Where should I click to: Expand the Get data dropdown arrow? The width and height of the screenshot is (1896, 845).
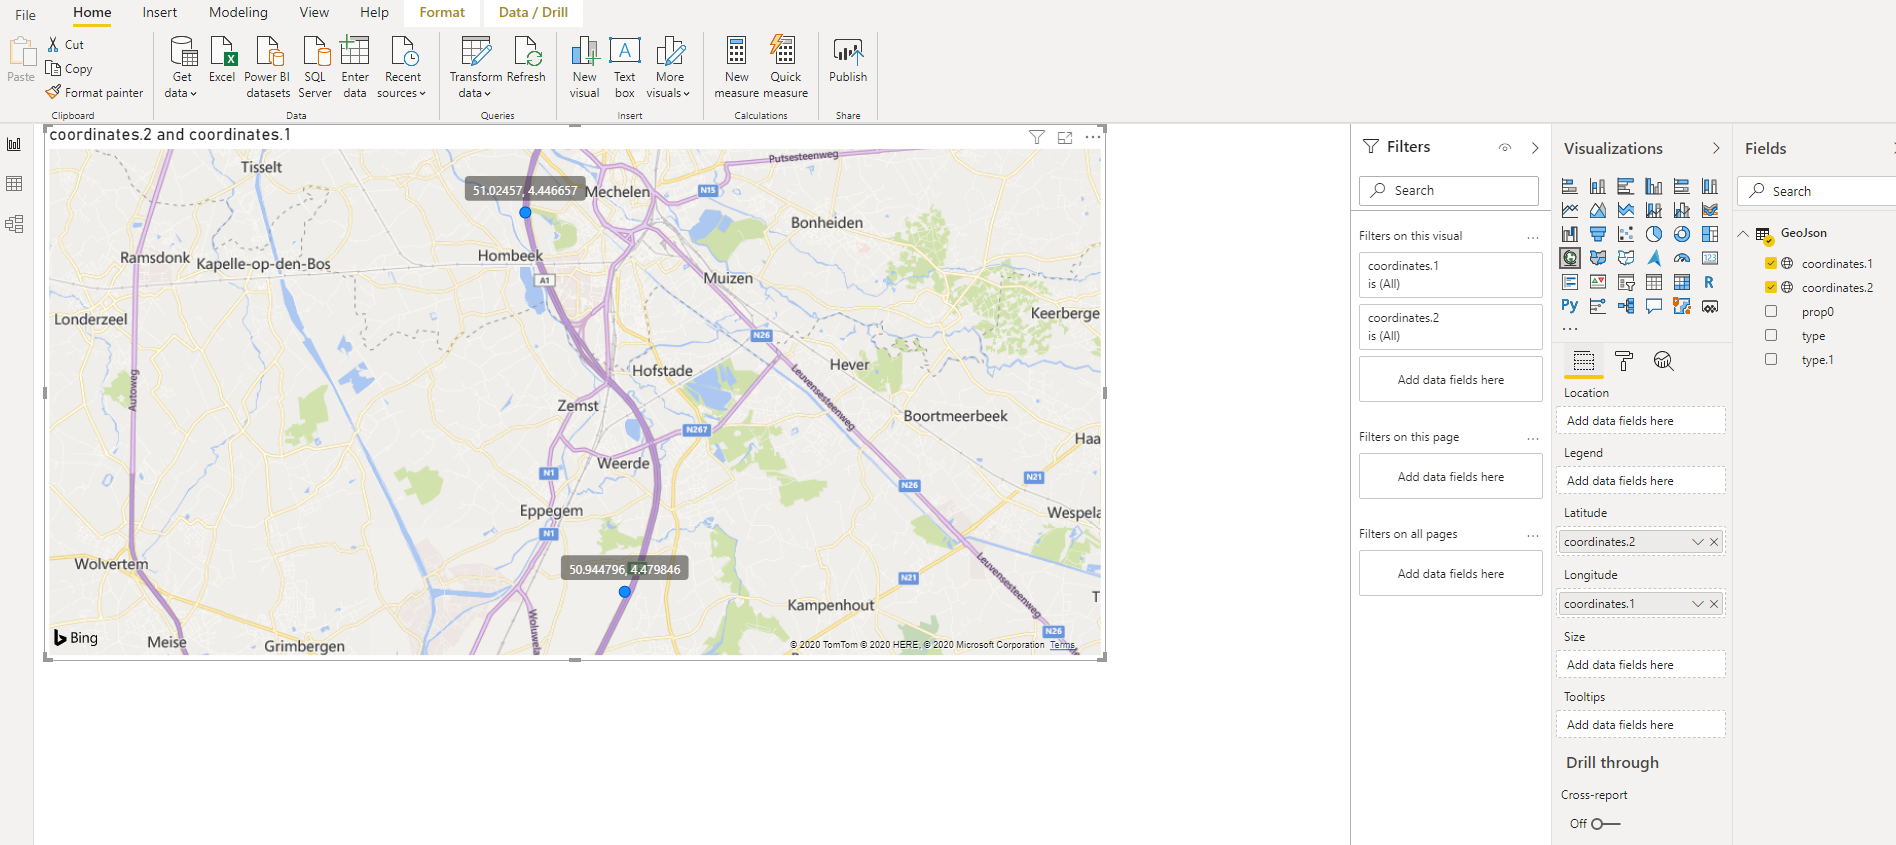pyautogui.click(x=193, y=94)
